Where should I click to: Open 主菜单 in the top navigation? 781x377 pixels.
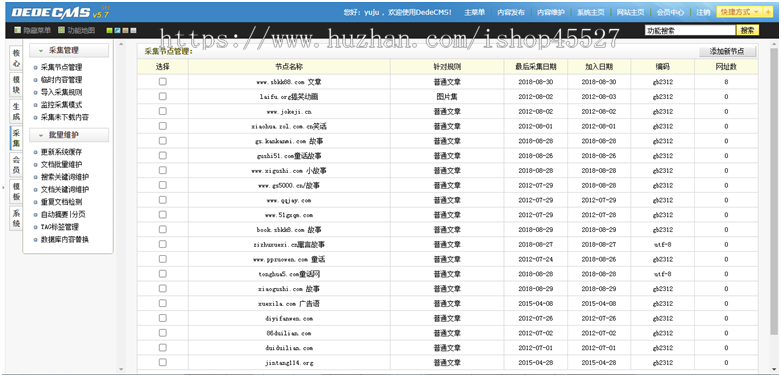pyautogui.click(x=474, y=12)
